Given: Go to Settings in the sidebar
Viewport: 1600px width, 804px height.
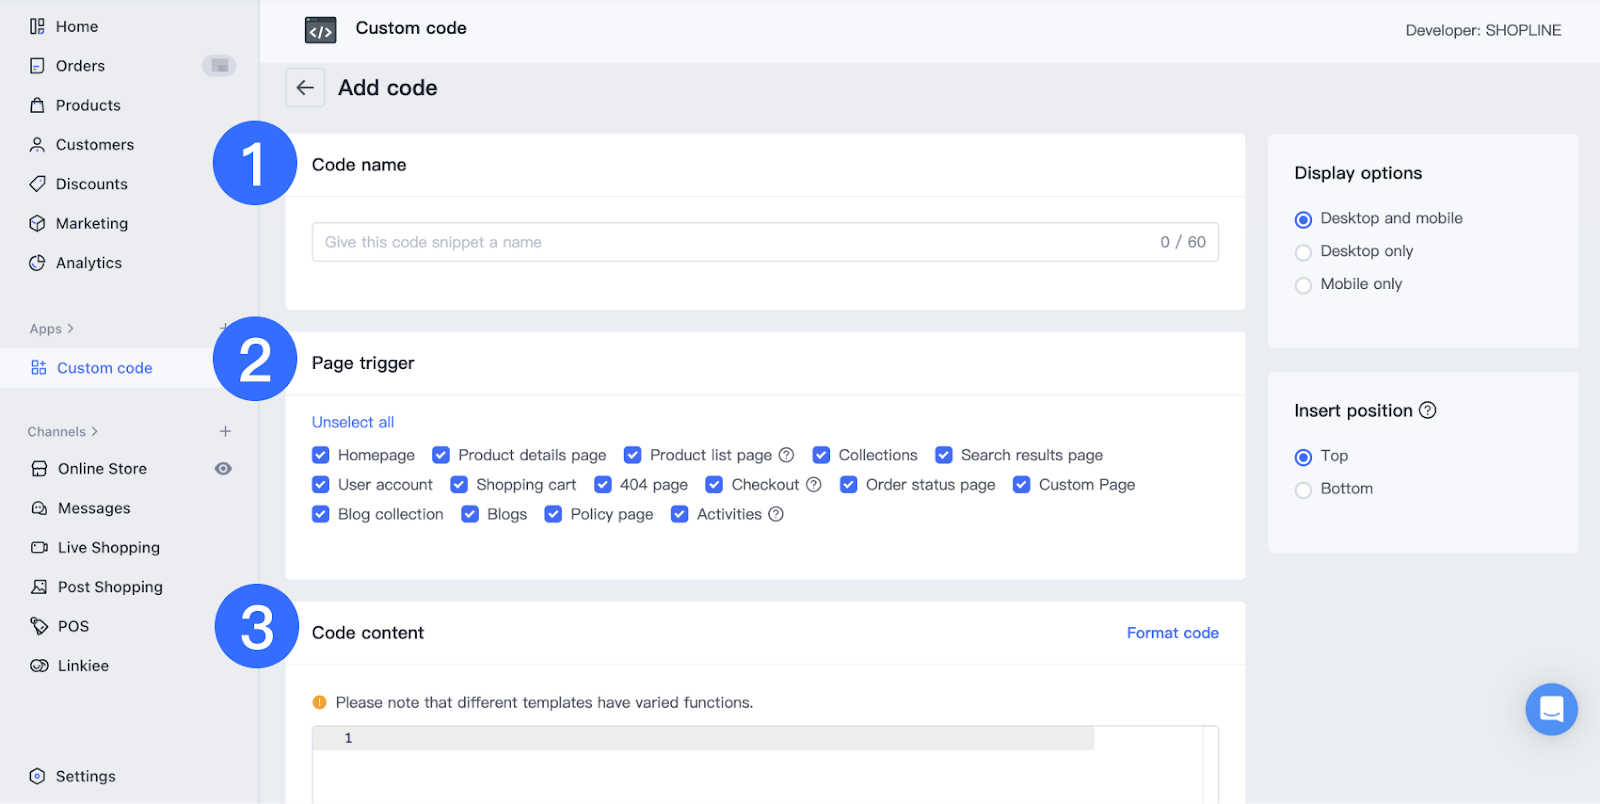Looking at the screenshot, I should (85, 776).
